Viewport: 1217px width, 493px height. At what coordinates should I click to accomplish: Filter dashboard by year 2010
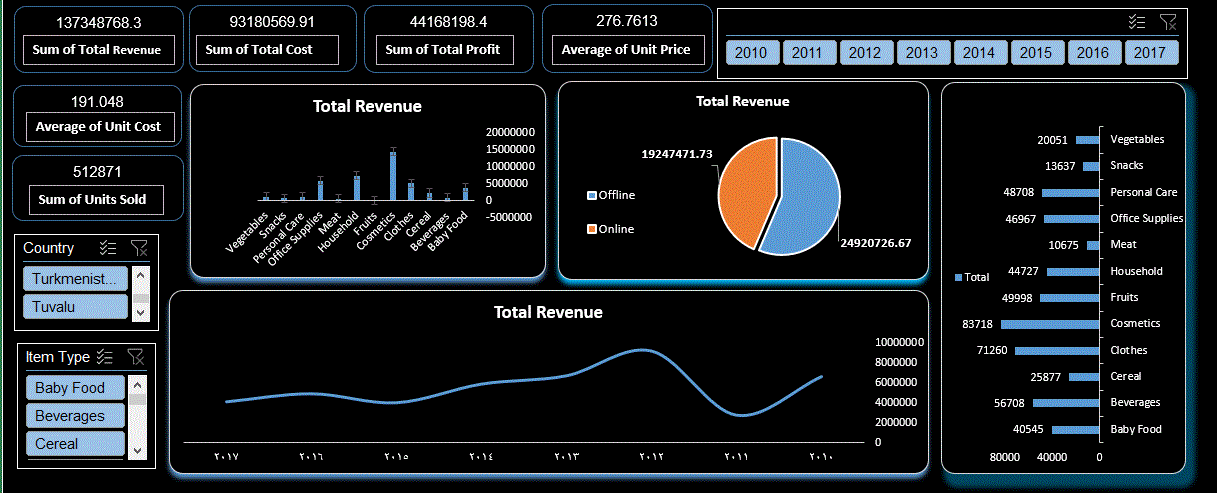coord(751,53)
